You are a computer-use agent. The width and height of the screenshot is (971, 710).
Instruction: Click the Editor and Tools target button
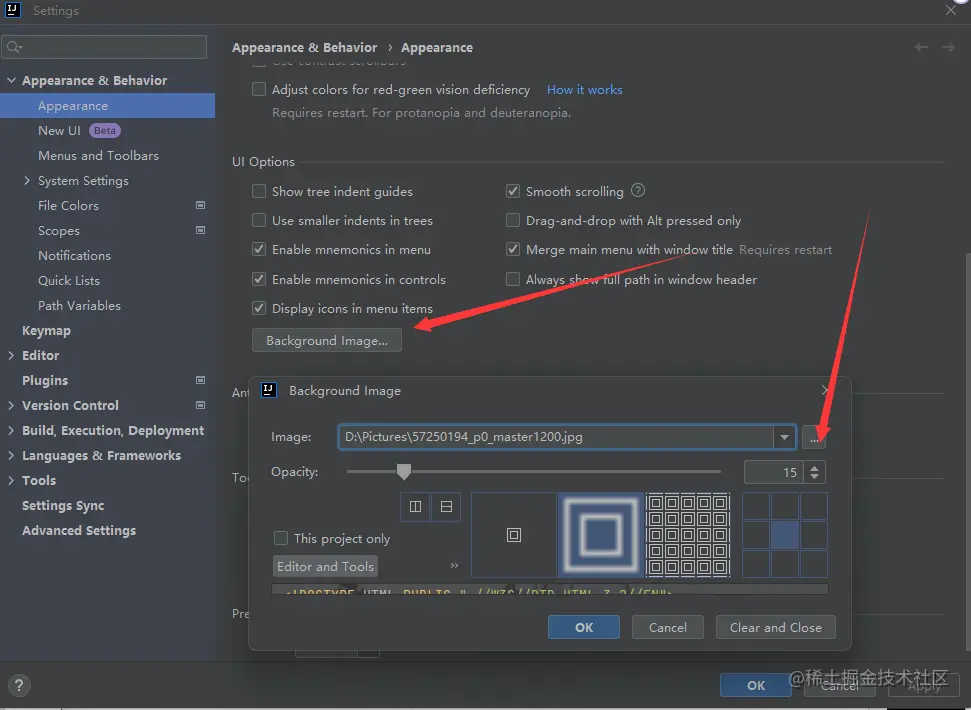[325, 566]
